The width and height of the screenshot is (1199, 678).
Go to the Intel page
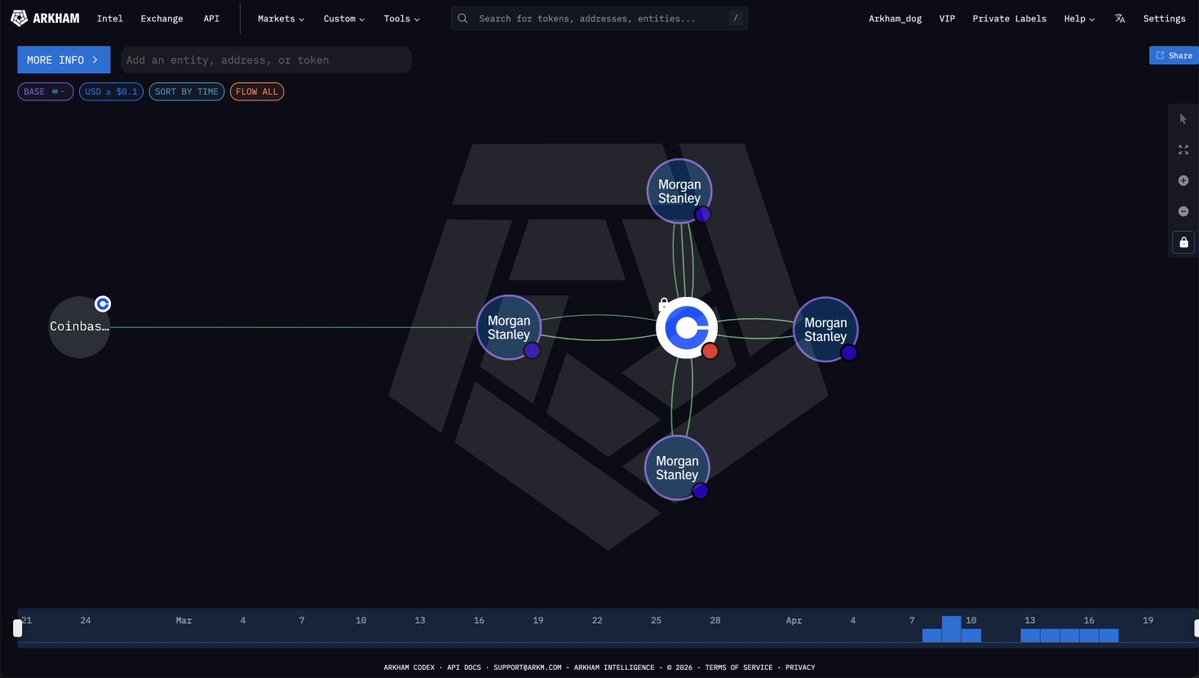point(109,18)
